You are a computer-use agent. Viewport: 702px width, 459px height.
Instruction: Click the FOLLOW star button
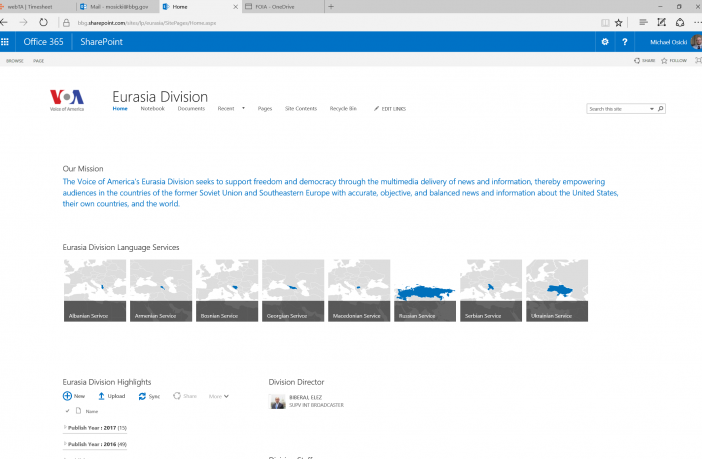pos(674,60)
